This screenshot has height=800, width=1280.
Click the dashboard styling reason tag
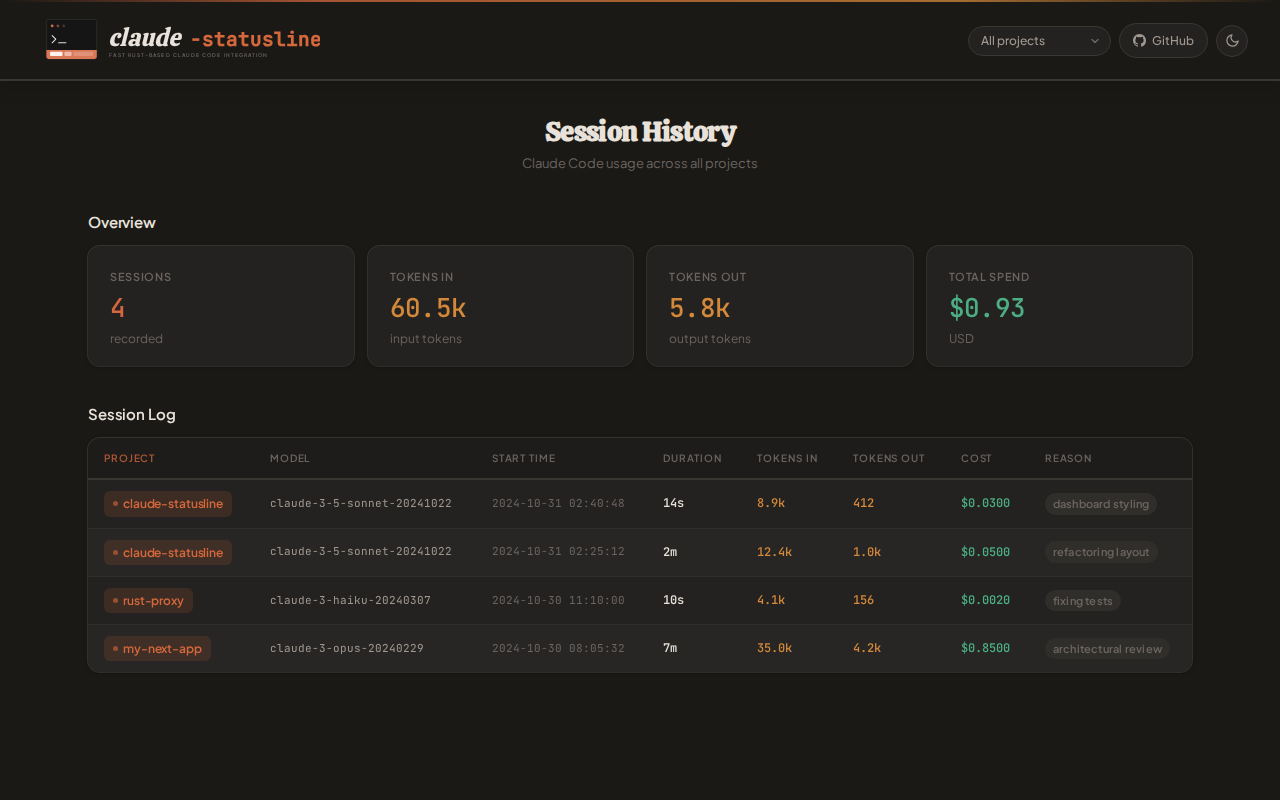click(1100, 504)
